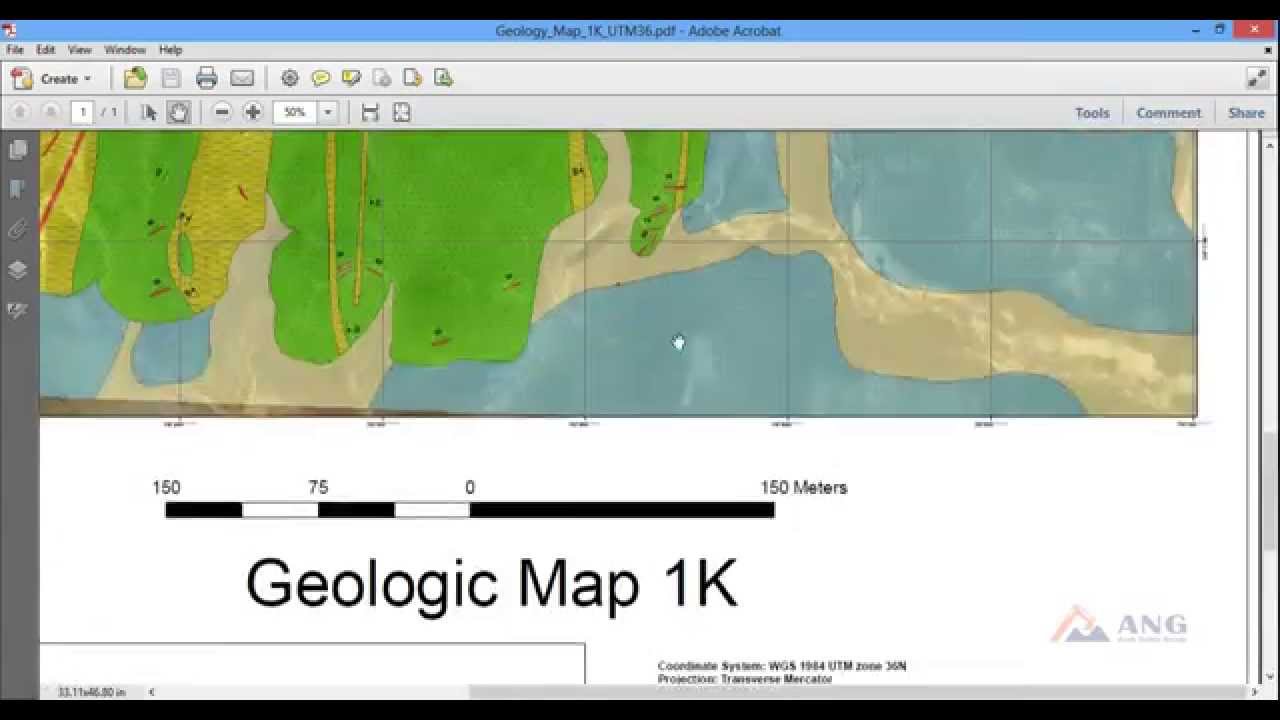Image resolution: width=1280 pixels, height=720 pixels.
Task: Open the Tools pane
Action: [1092, 113]
